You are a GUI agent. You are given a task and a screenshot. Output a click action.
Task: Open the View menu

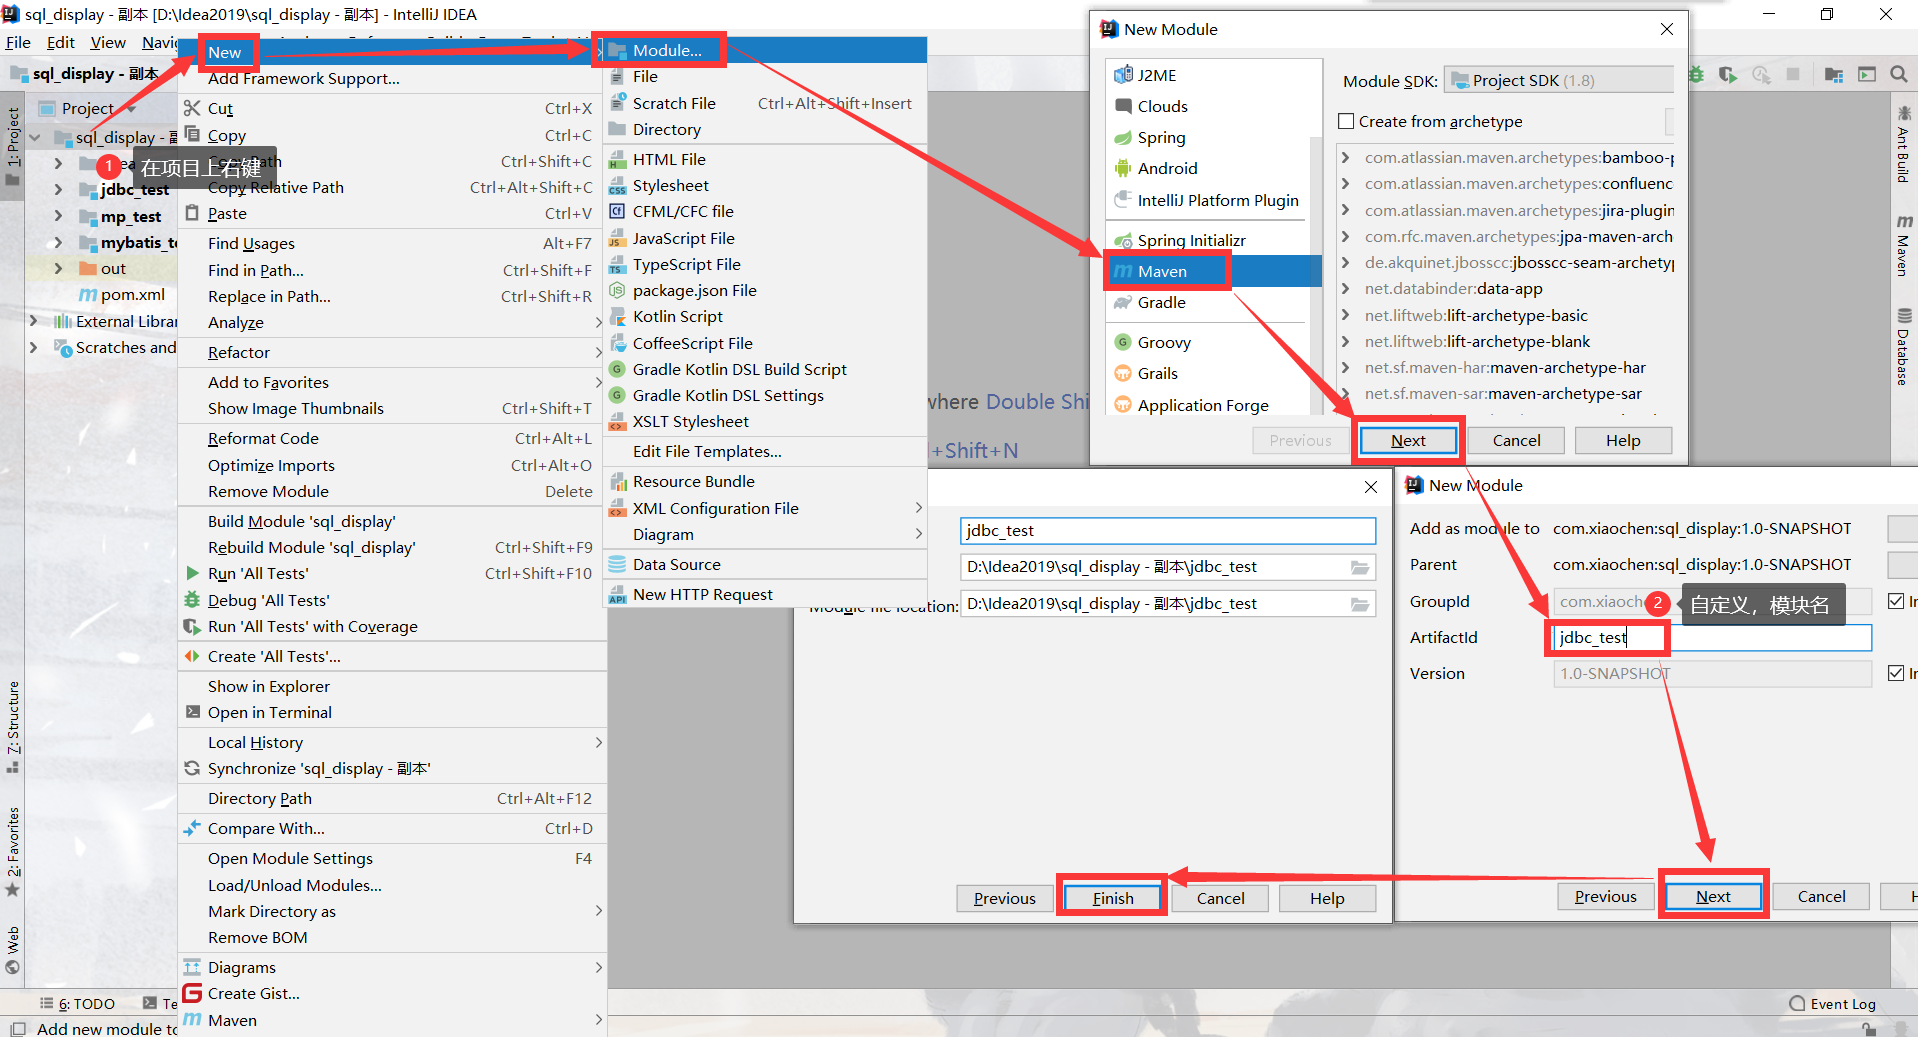tap(108, 42)
